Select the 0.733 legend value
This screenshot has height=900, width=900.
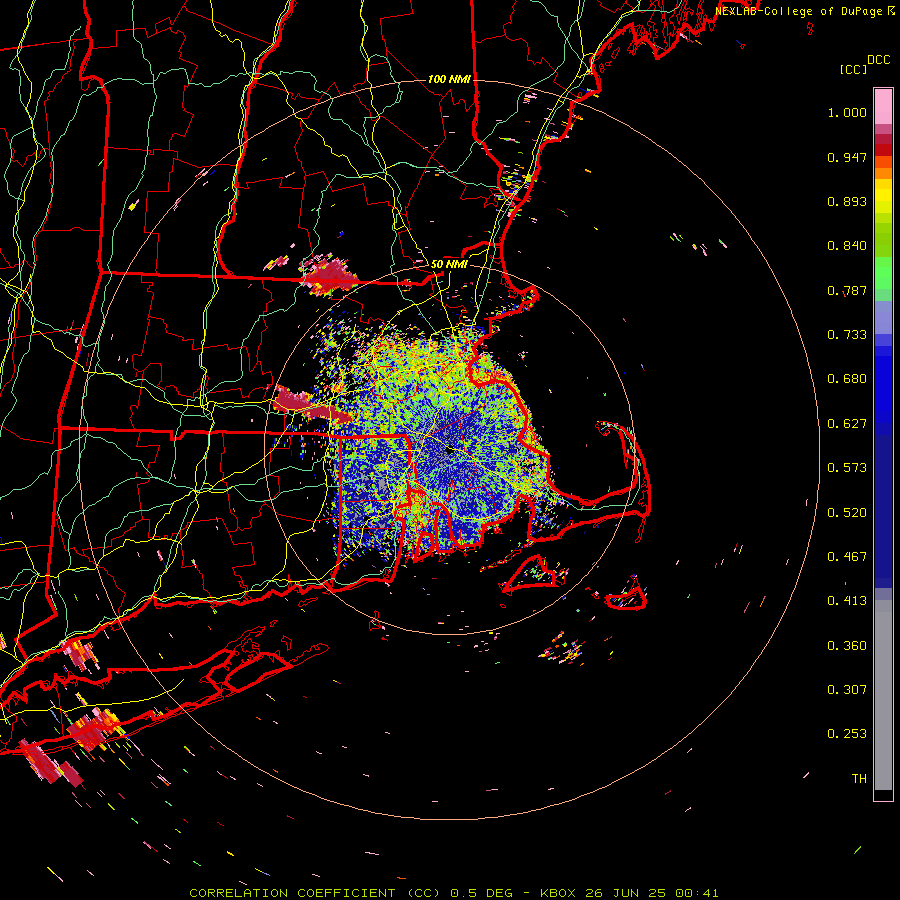(x=847, y=335)
